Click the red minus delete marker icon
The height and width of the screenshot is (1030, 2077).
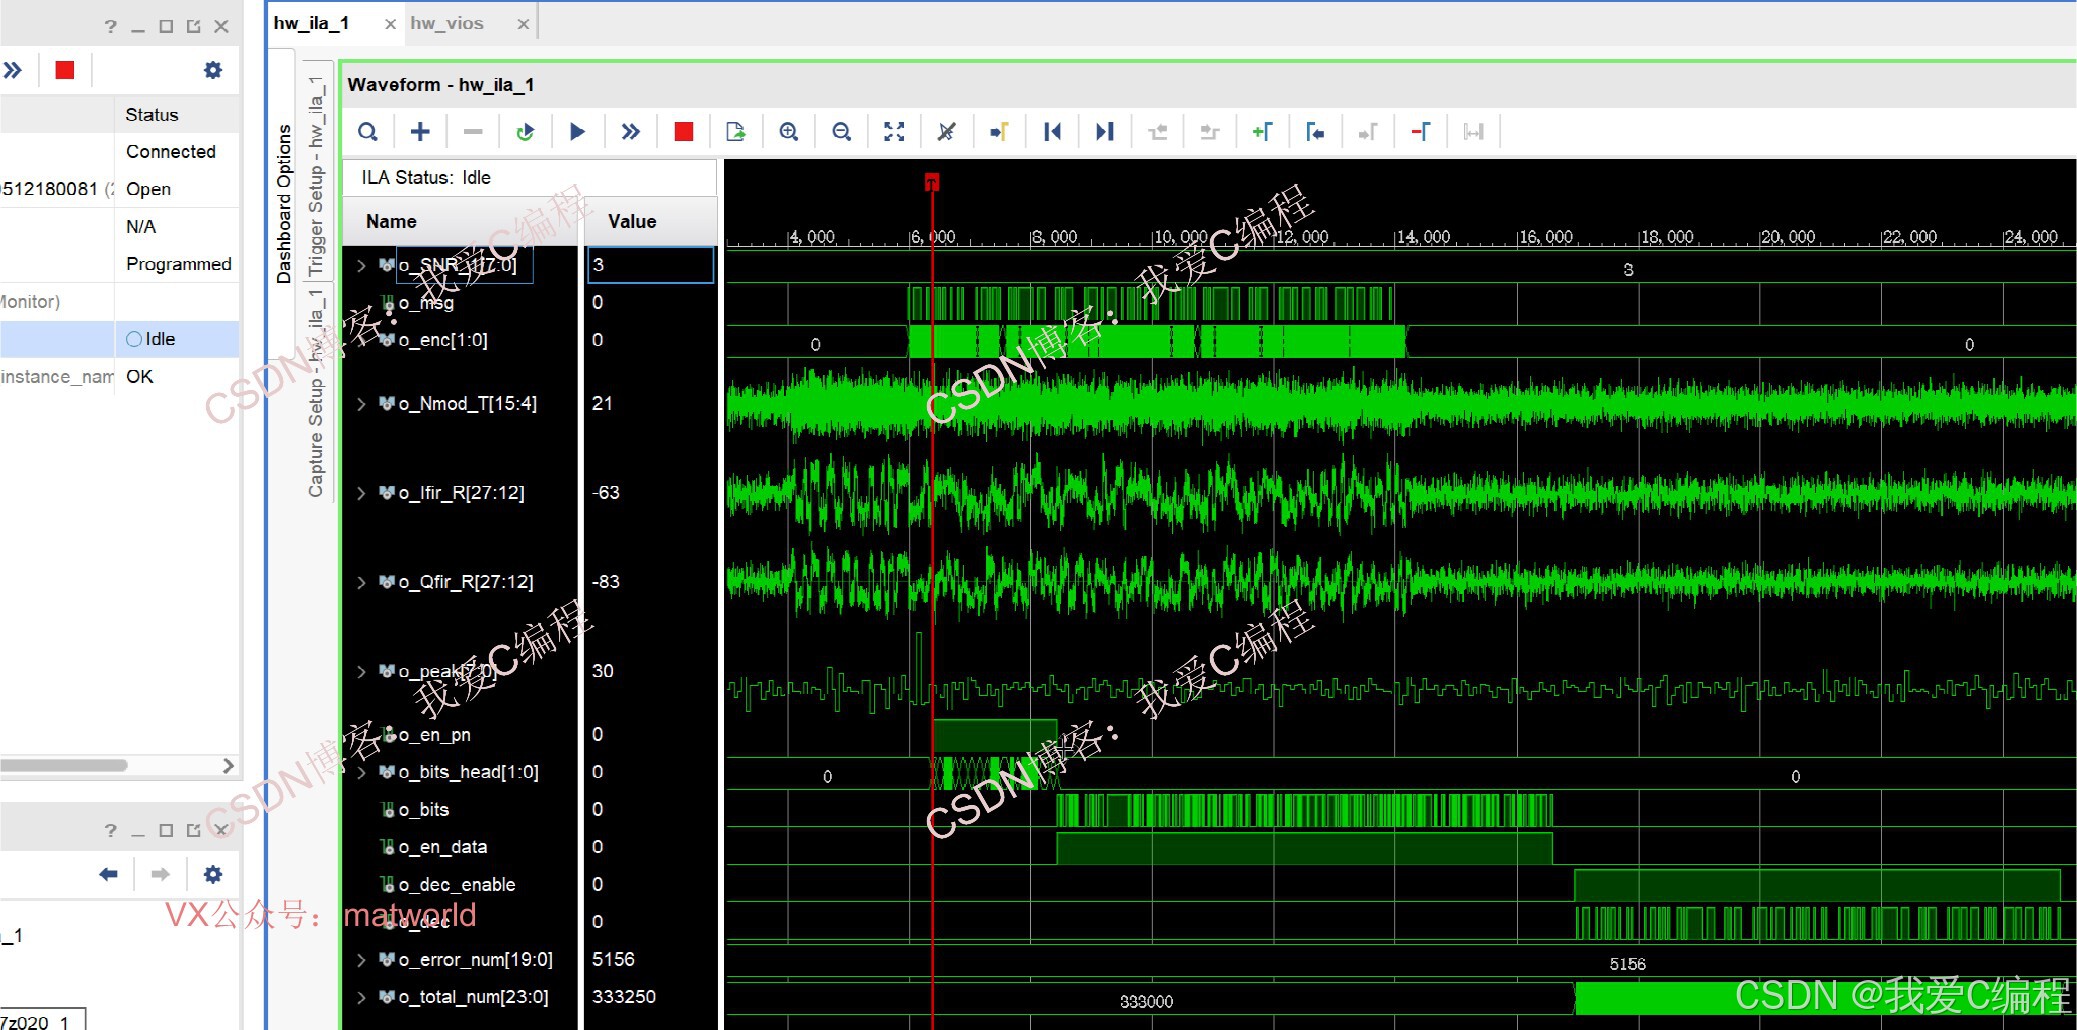(1420, 132)
